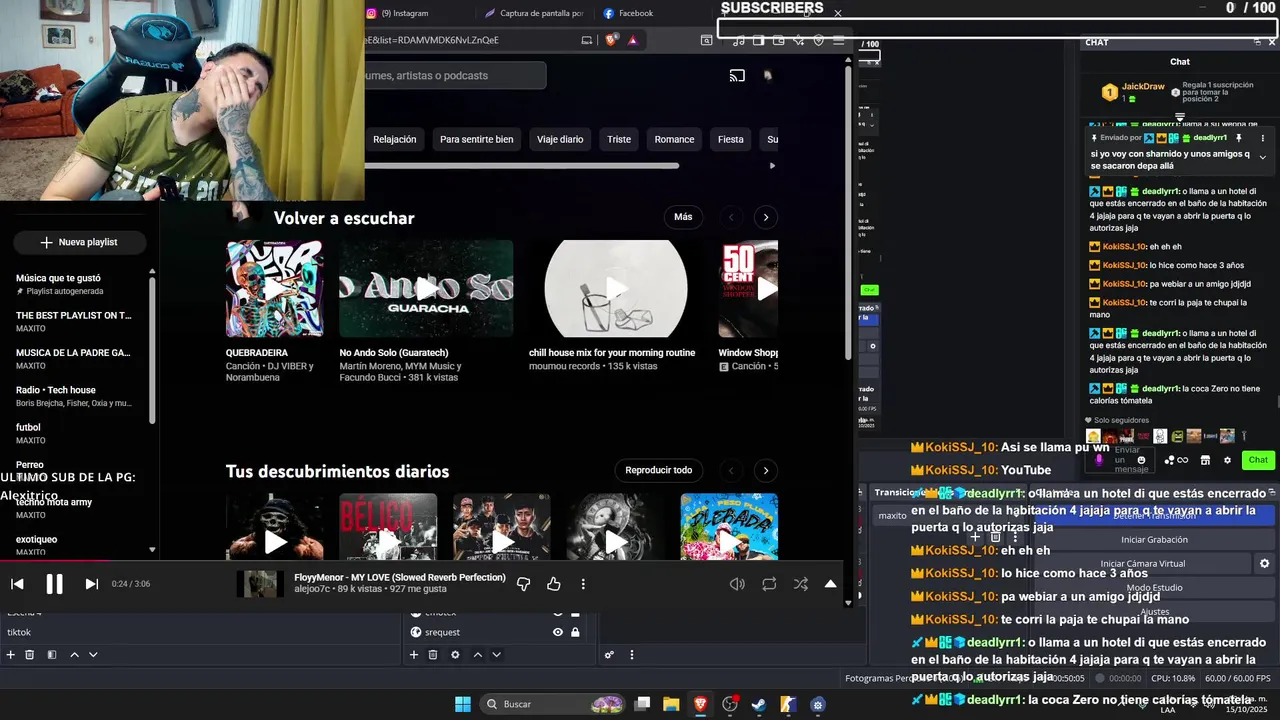Image resolution: width=1280 pixels, height=720 pixels.
Task: Expand the player page with the up arrow
Action: 830,584
